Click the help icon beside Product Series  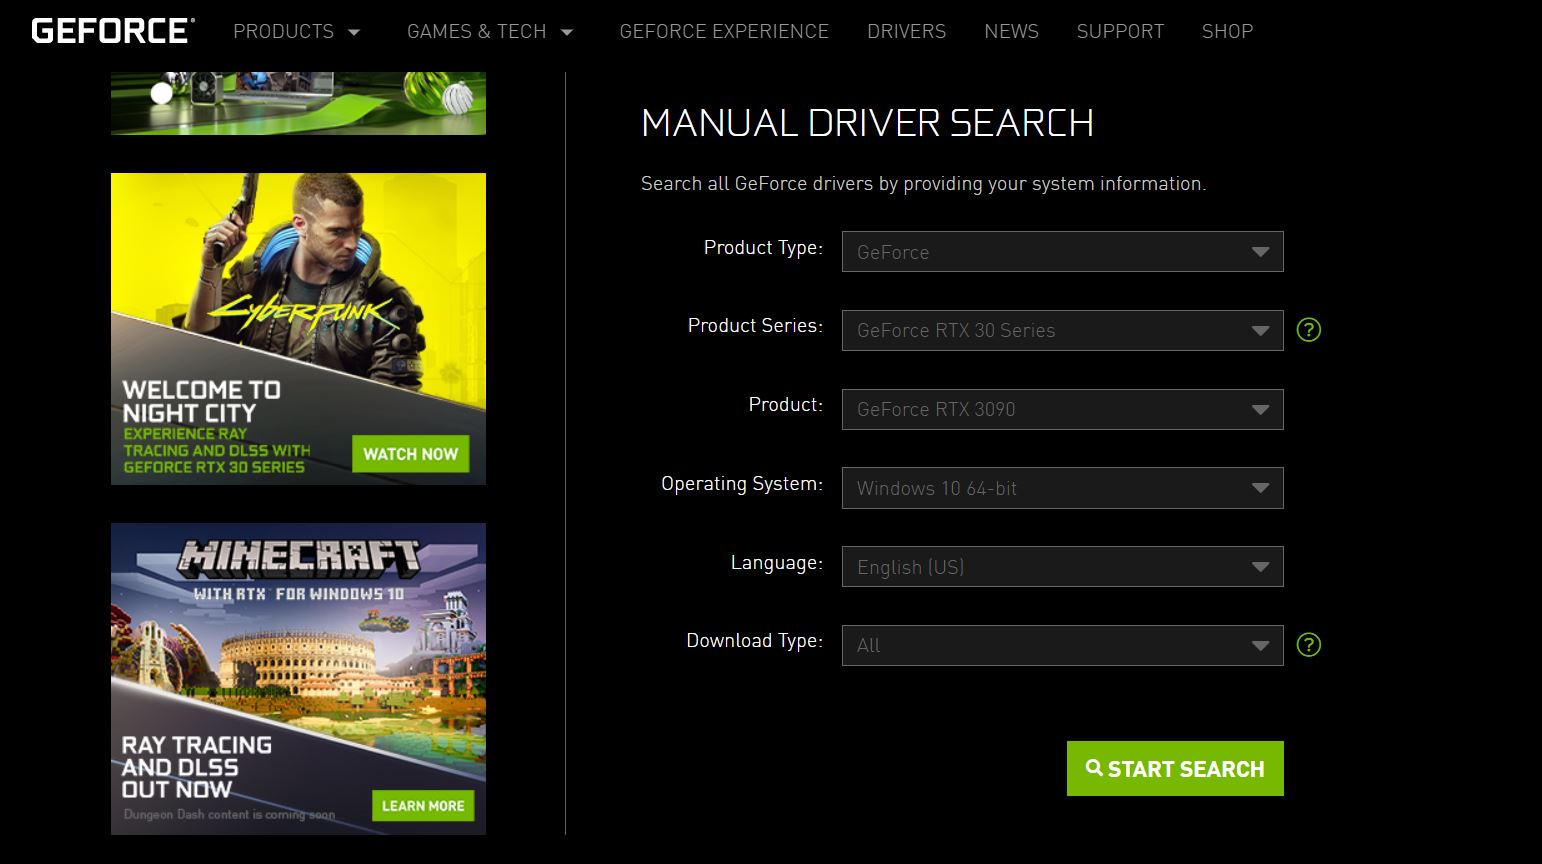1308,329
